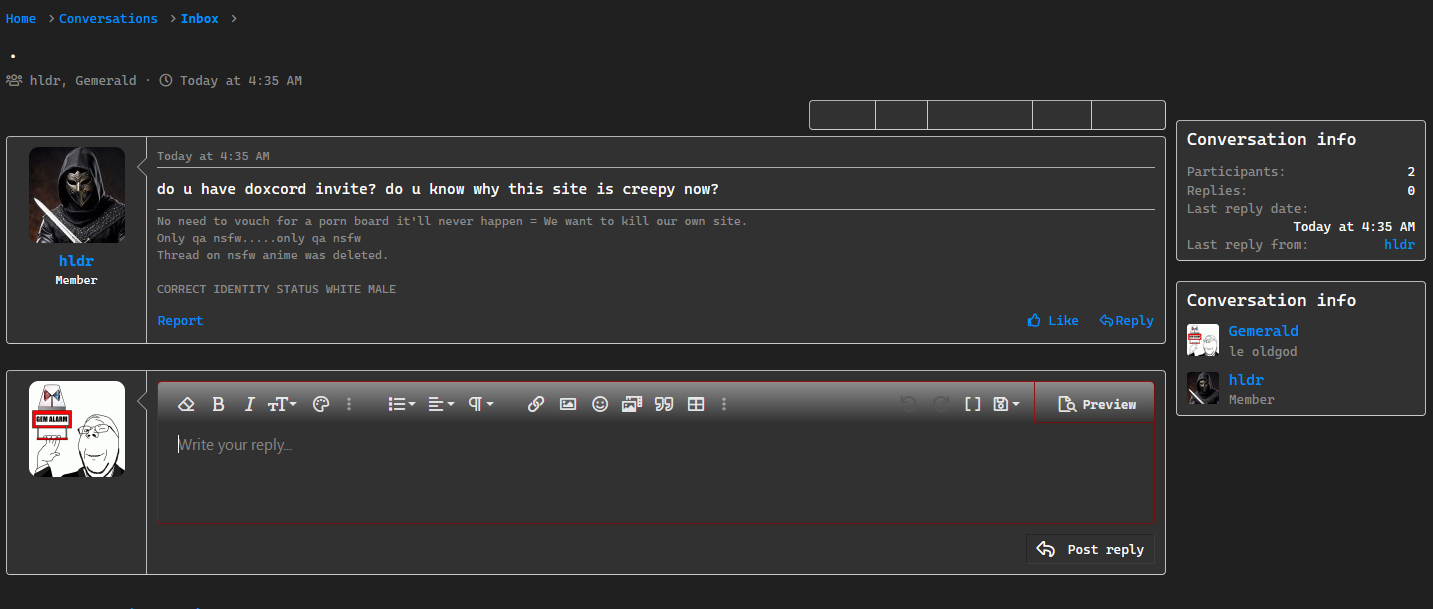
Task: Click the insert image icon
Action: 568,404
